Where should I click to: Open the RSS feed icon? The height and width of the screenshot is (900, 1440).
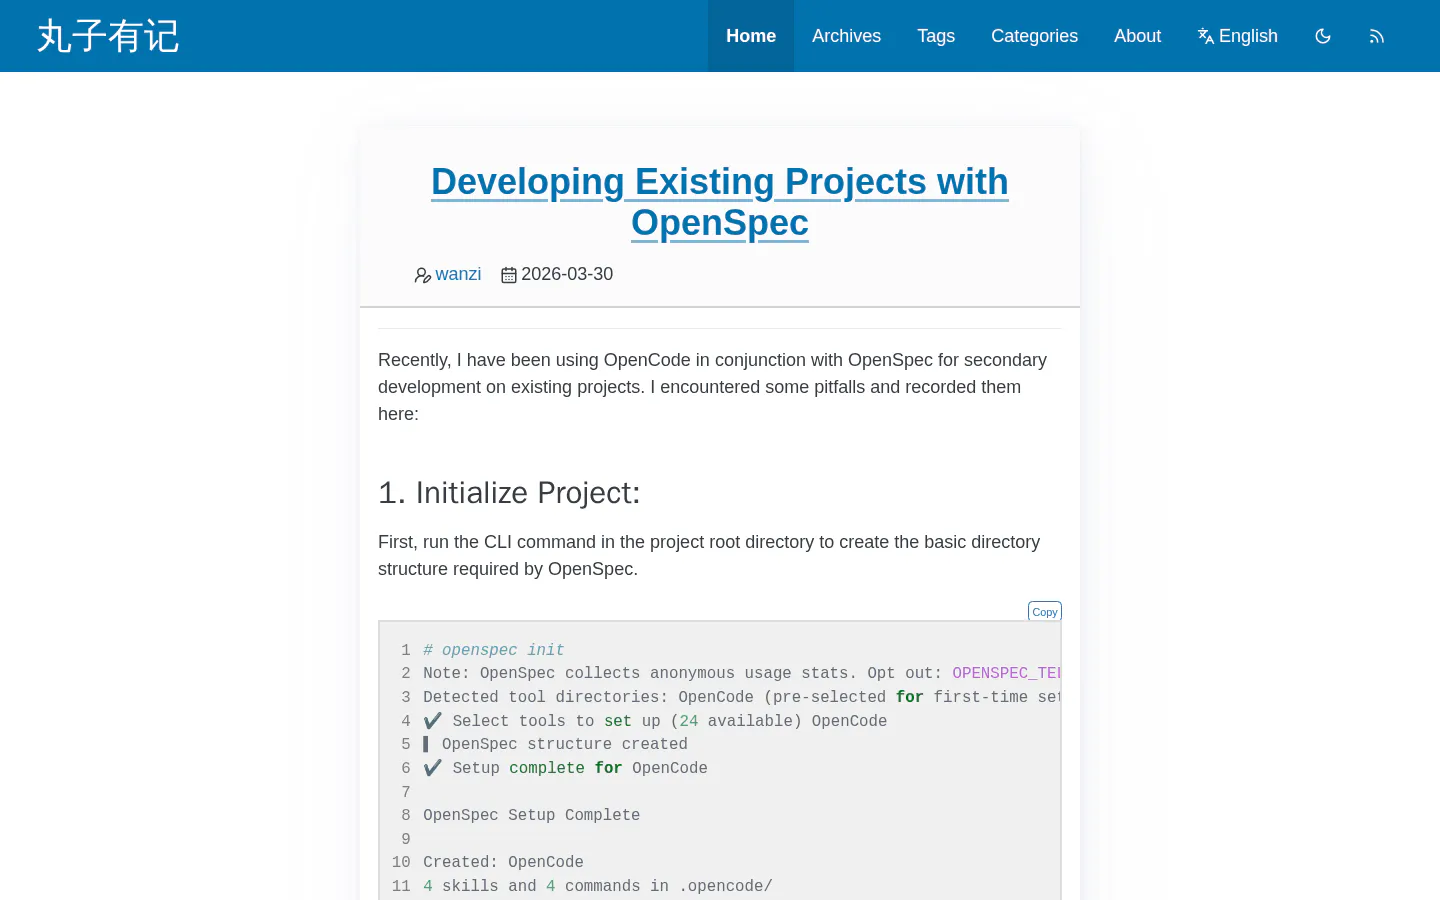coord(1377,36)
